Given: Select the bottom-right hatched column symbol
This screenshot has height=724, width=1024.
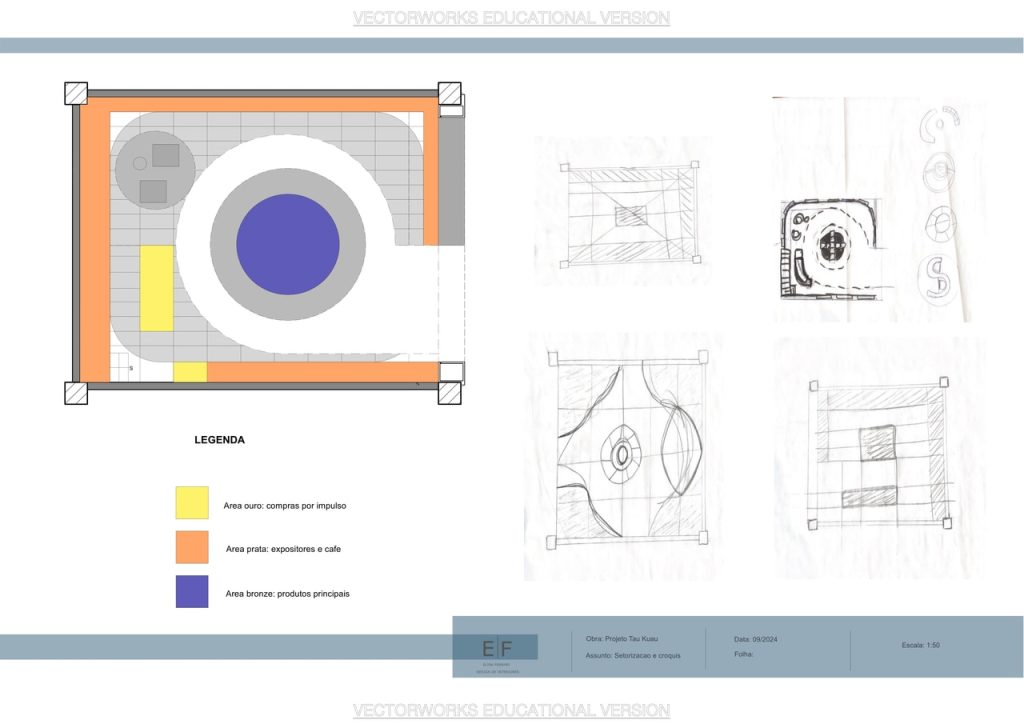Looking at the screenshot, I should (449, 393).
